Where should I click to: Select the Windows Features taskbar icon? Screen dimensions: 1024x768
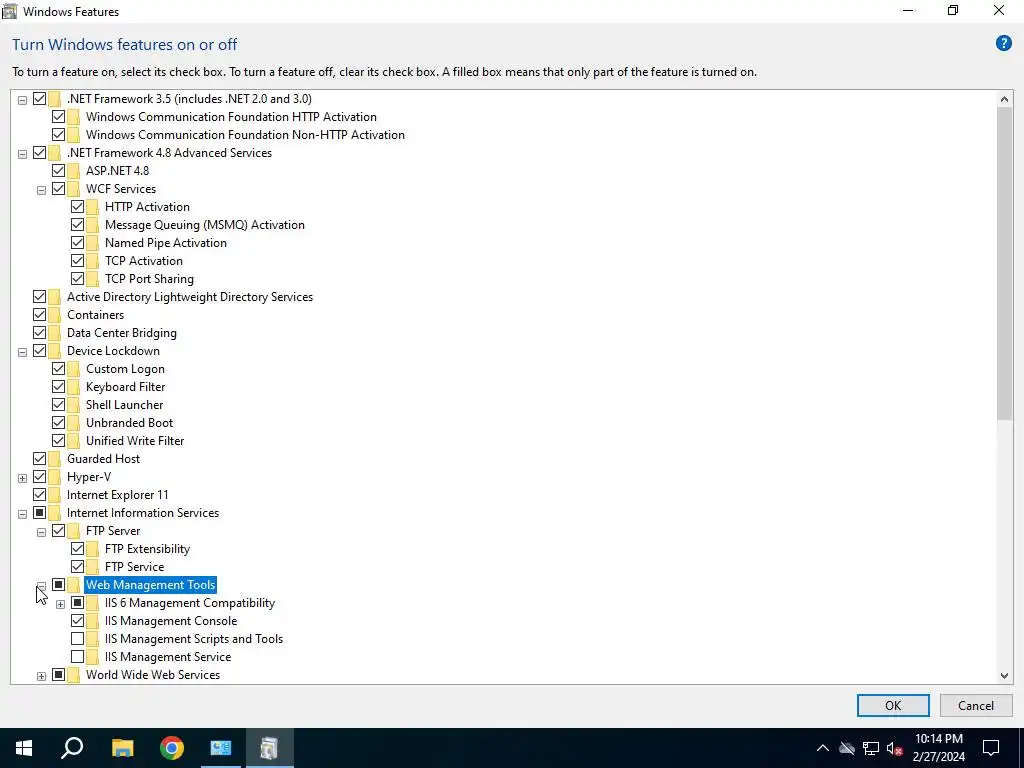(270, 748)
